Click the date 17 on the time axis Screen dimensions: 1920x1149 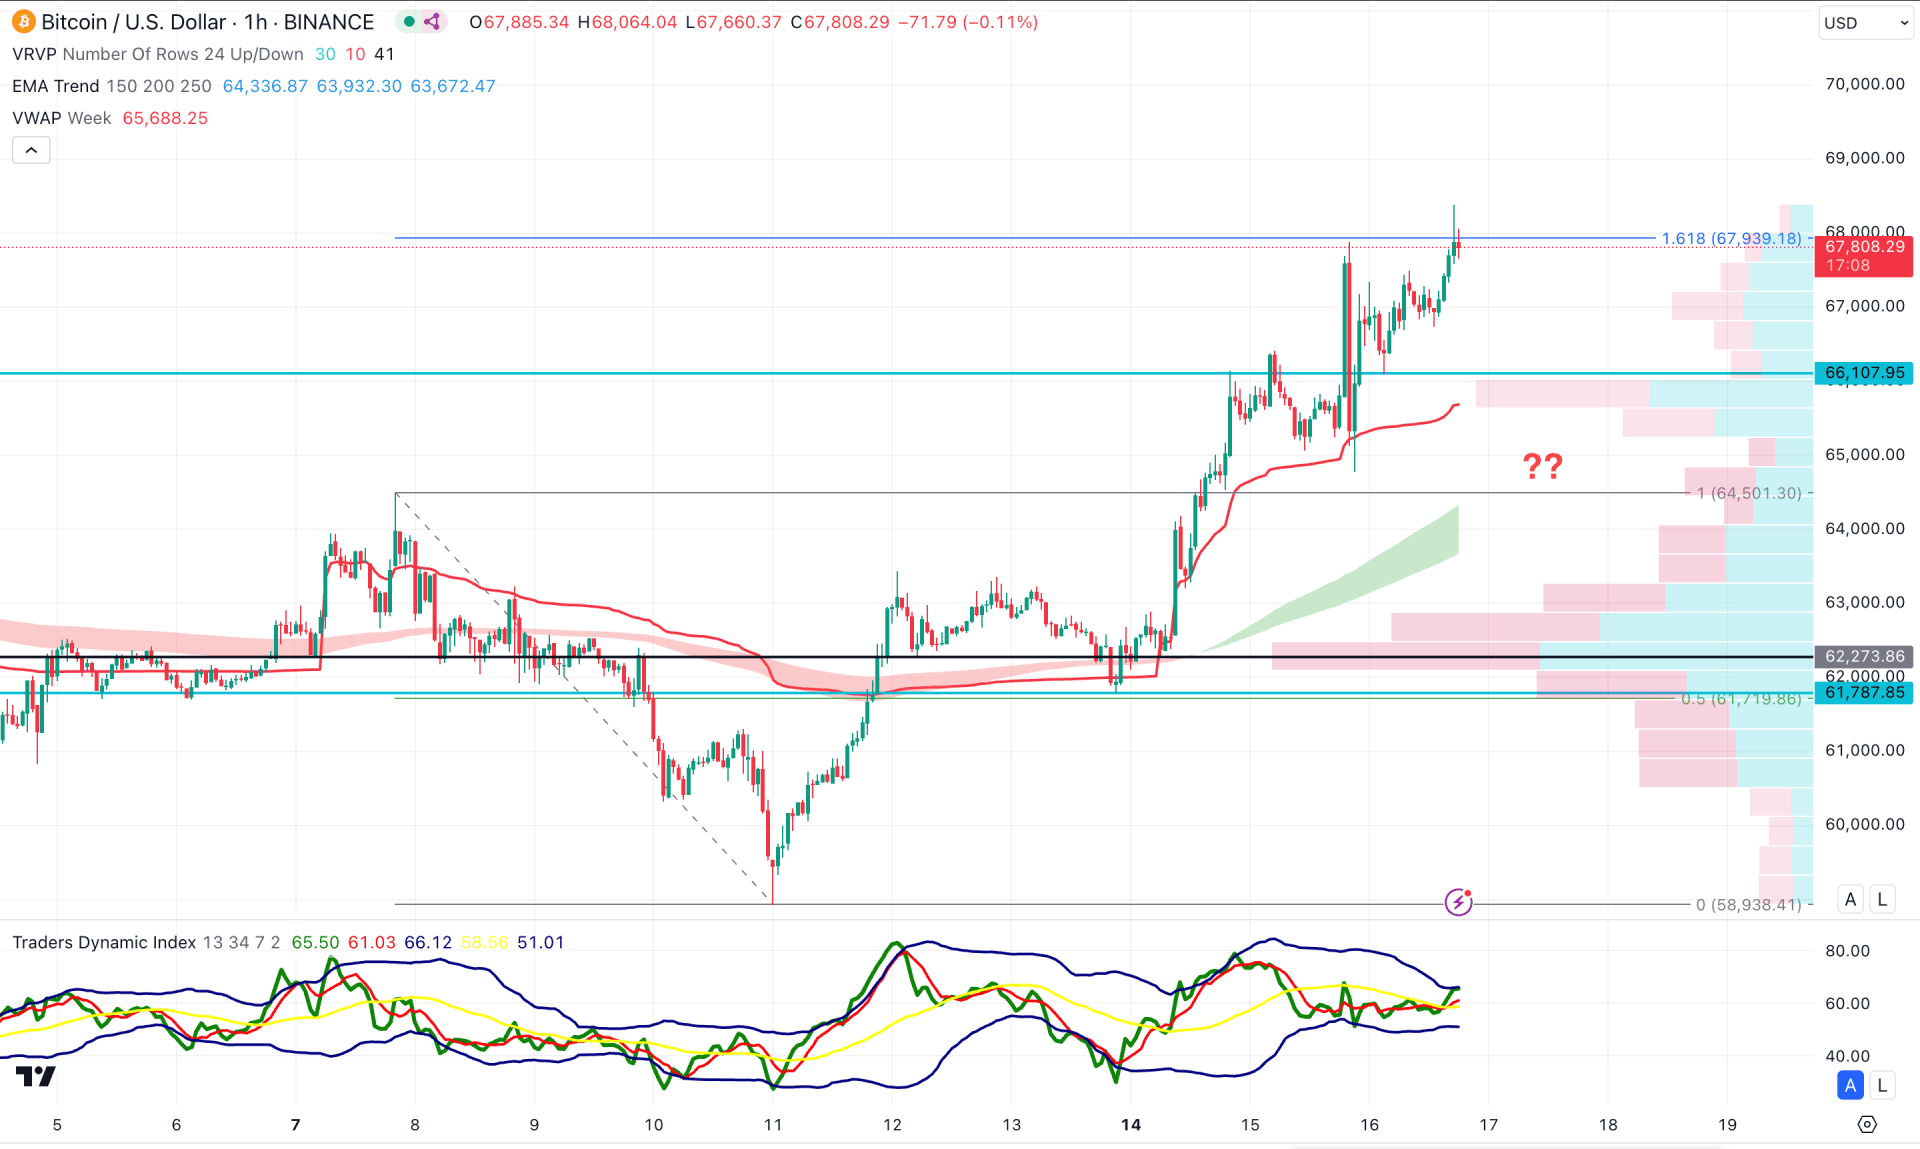point(1489,1125)
